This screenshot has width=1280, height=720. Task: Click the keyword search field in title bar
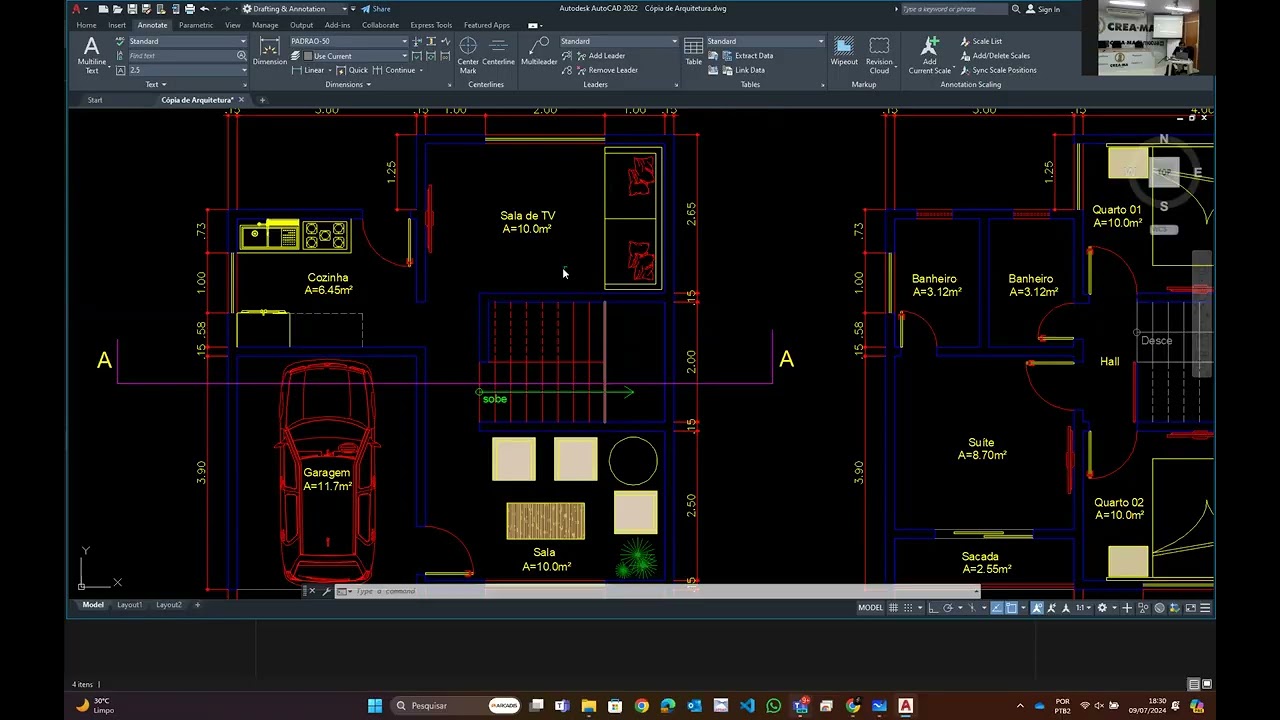tap(954, 9)
